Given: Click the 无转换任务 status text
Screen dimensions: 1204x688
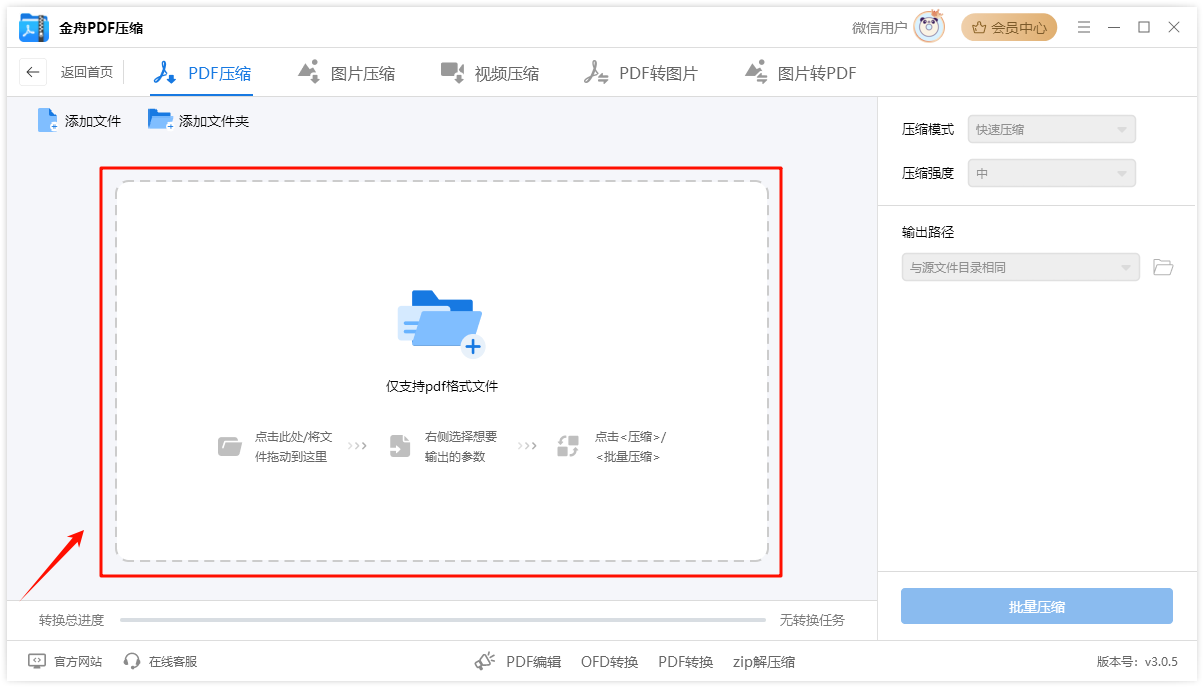Looking at the screenshot, I should pos(812,620).
